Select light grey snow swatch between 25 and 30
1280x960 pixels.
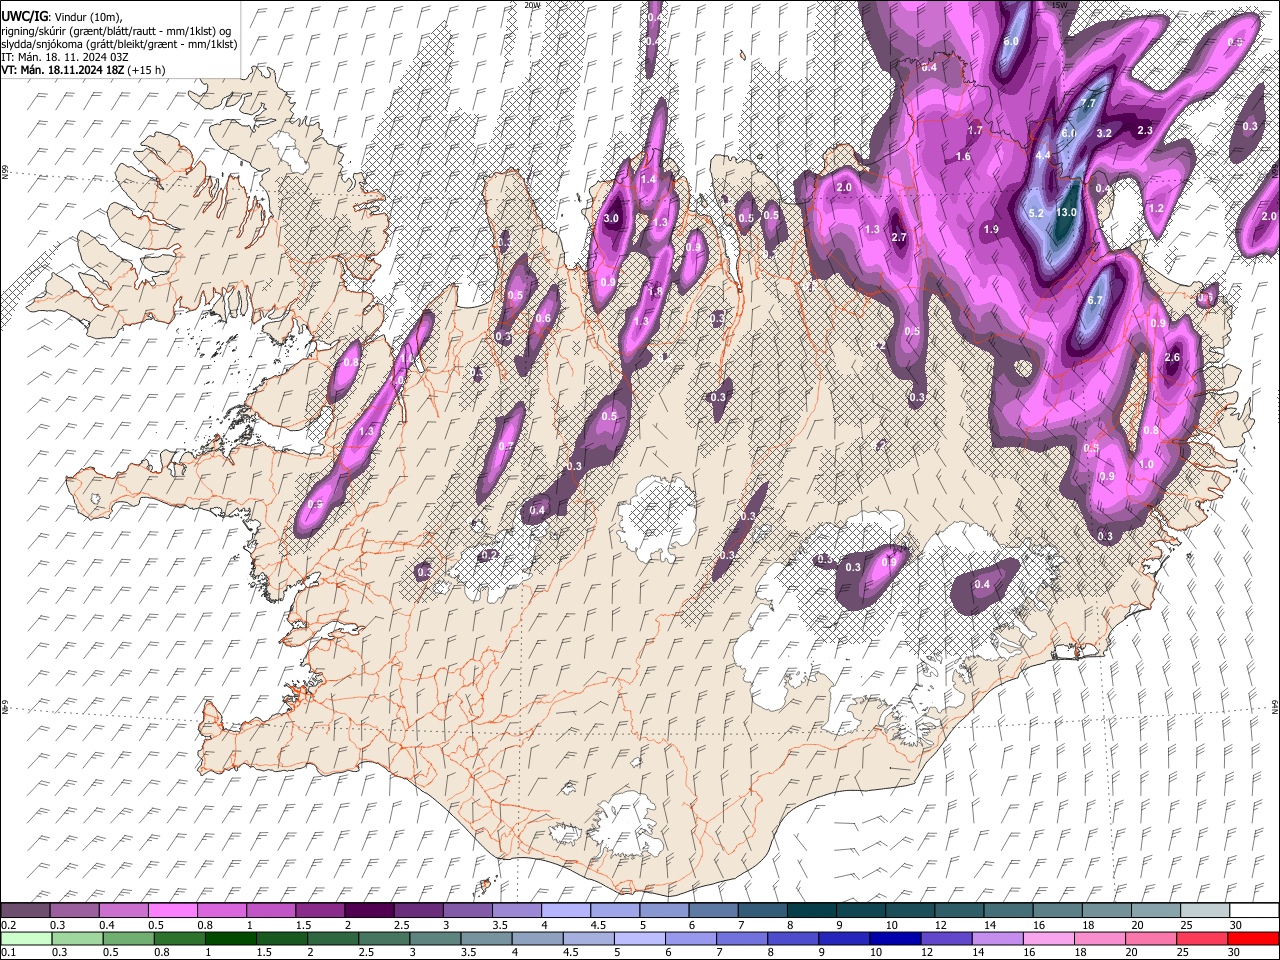pos(1203,910)
